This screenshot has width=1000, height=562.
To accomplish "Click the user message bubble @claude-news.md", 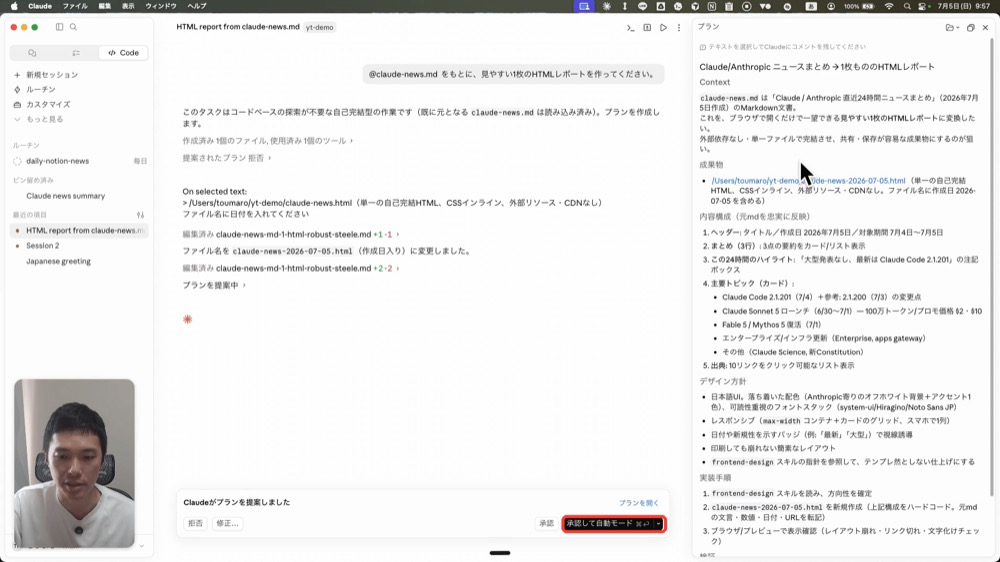I will pos(513,74).
